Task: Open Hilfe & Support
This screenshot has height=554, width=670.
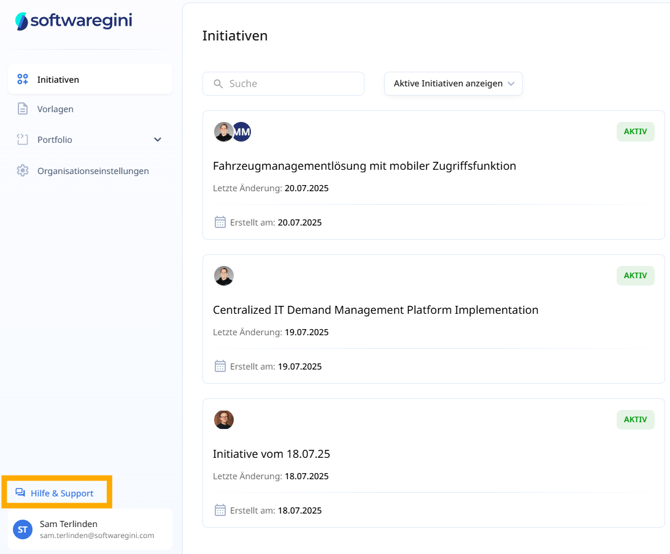Action: click(61, 493)
